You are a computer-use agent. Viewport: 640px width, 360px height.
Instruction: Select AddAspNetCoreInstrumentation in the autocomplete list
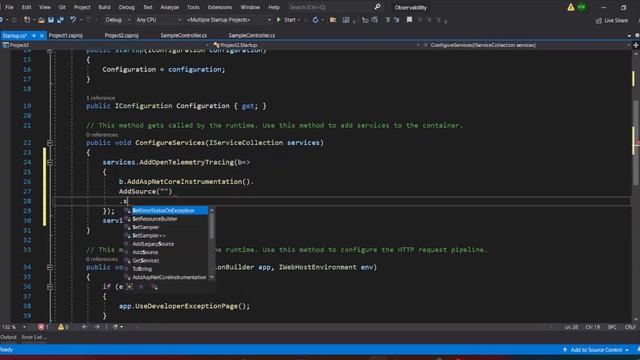pyautogui.click(x=166, y=277)
